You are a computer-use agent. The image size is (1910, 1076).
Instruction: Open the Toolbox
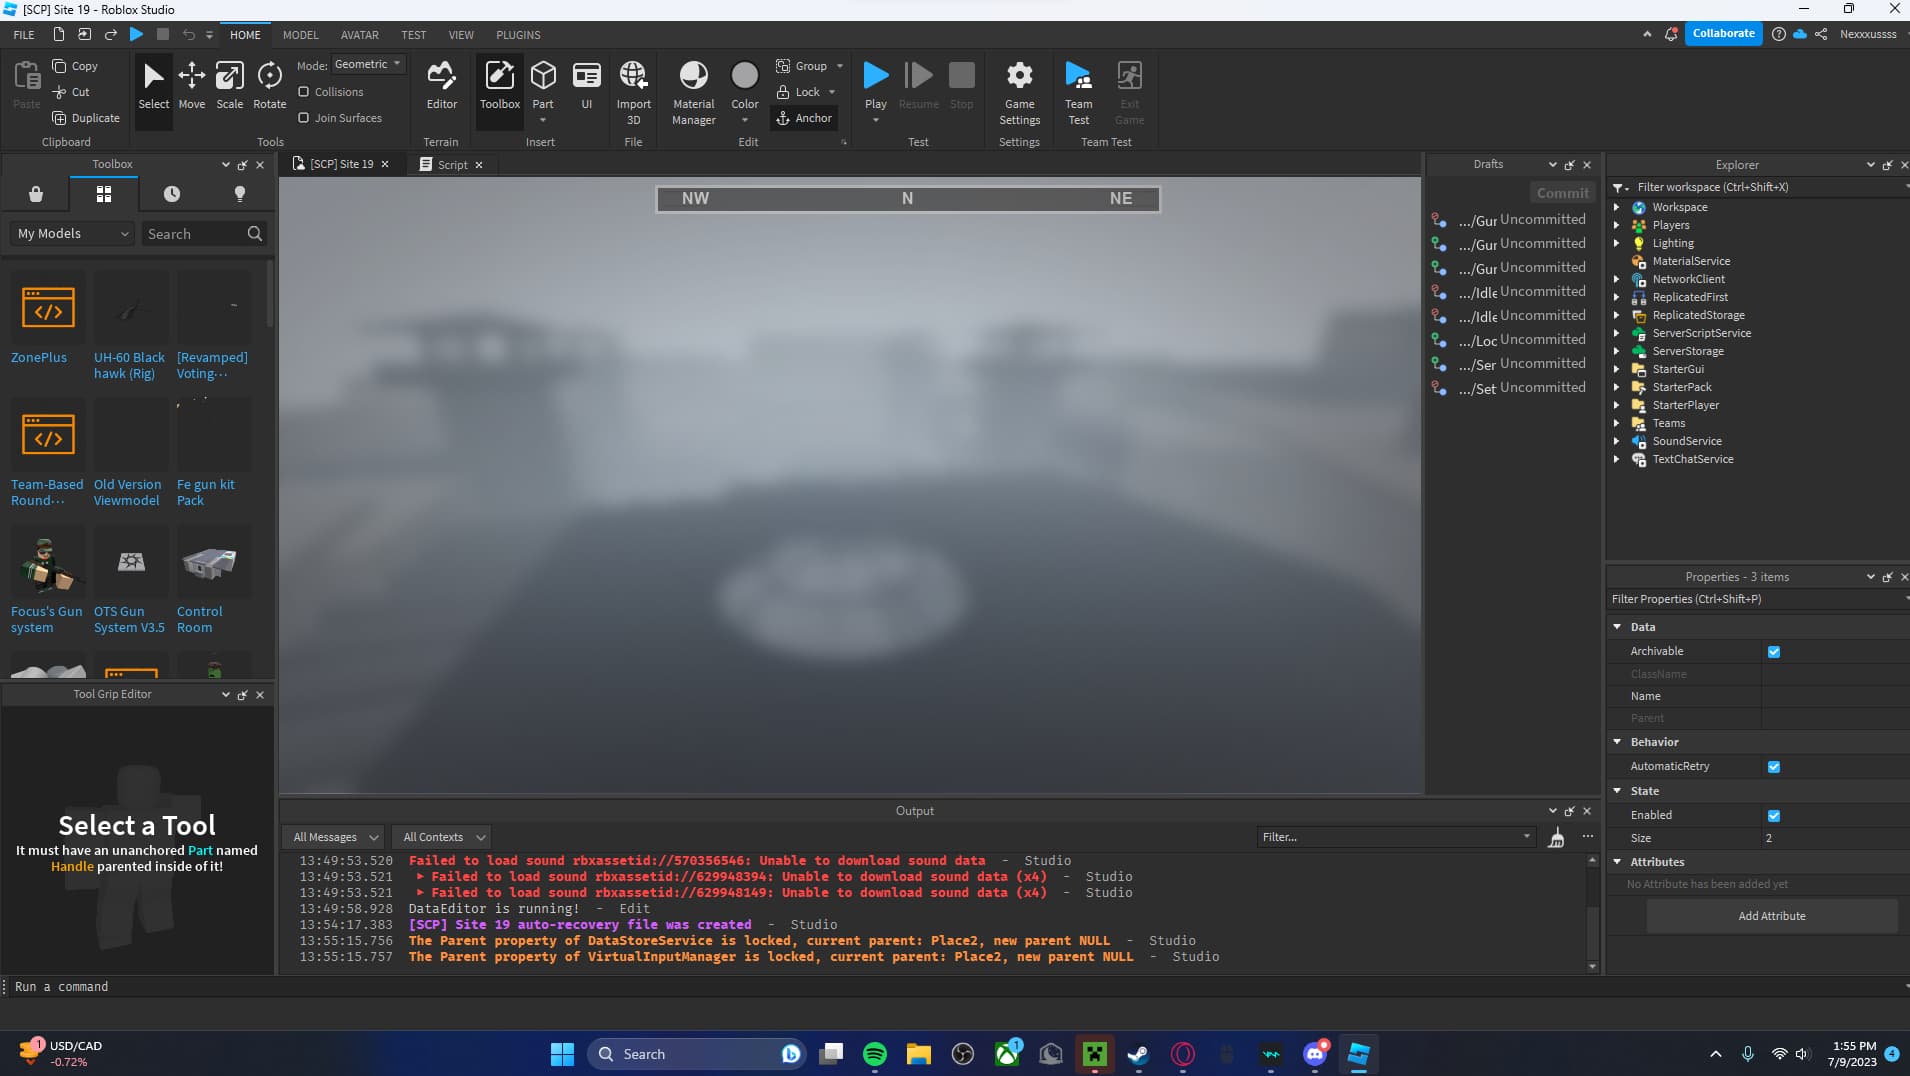pyautogui.click(x=499, y=88)
